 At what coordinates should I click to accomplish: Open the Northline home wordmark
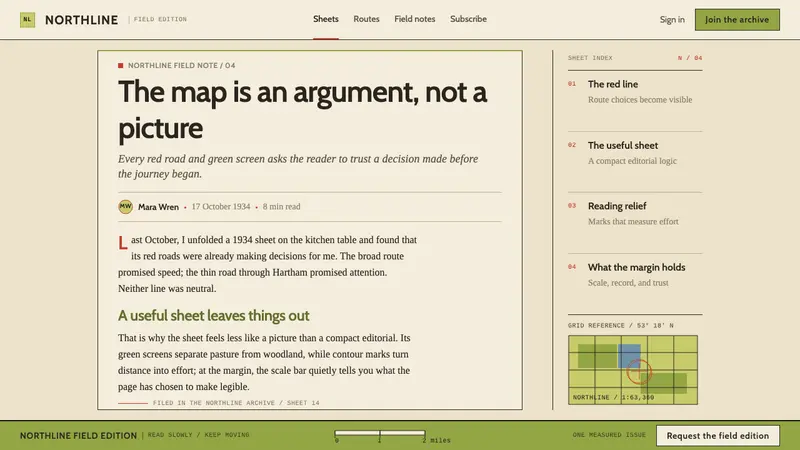82,20
